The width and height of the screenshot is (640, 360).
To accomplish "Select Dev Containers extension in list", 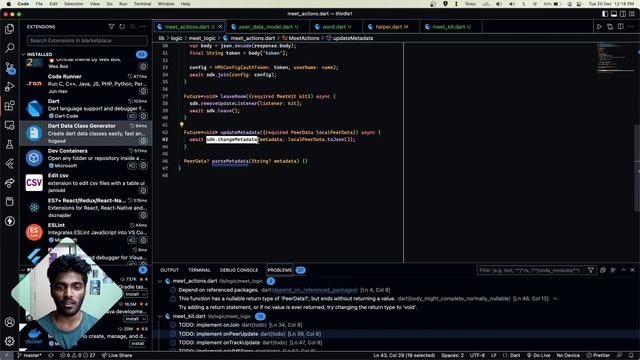I will tap(86, 158).
